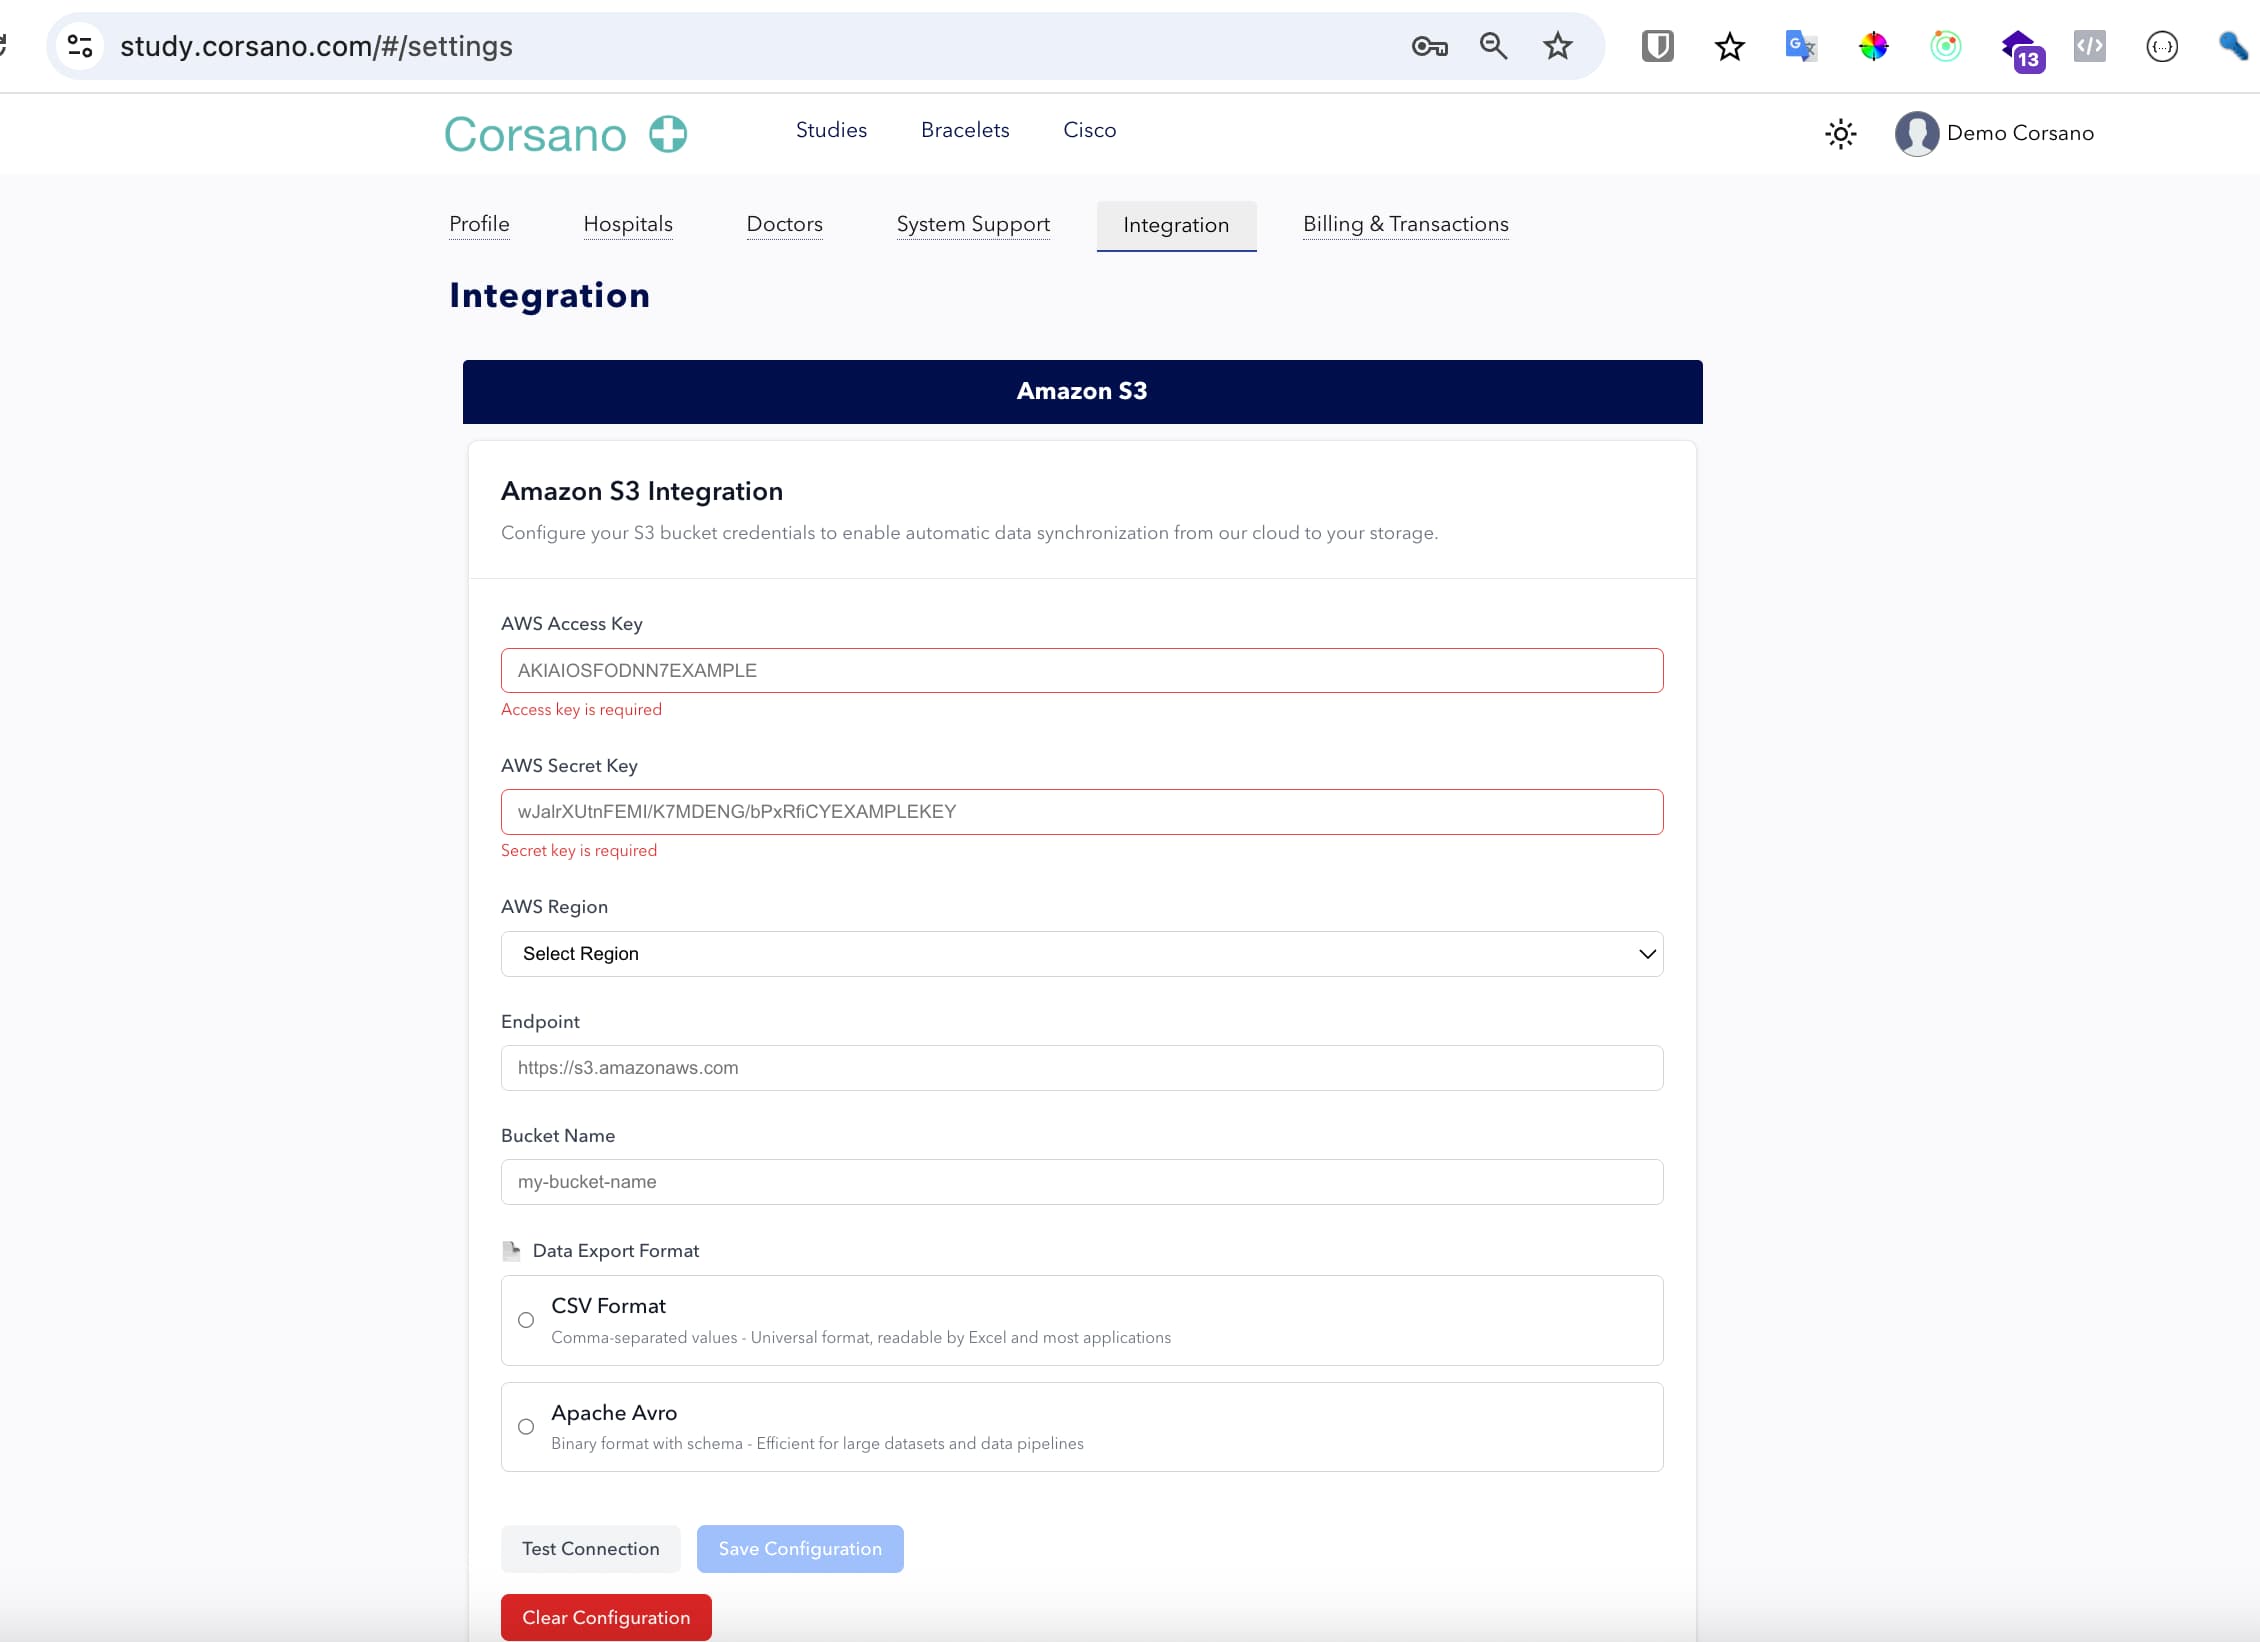Click the color picker extension icon
The width and height of the screenshot is (2260, 1642).
click(1872, 45)
